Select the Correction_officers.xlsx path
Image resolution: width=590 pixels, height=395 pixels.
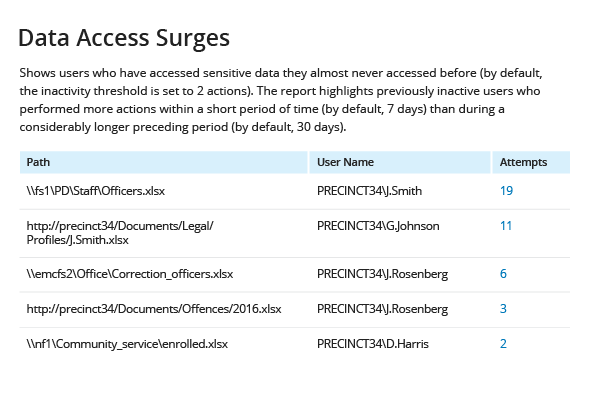[129, 273]
